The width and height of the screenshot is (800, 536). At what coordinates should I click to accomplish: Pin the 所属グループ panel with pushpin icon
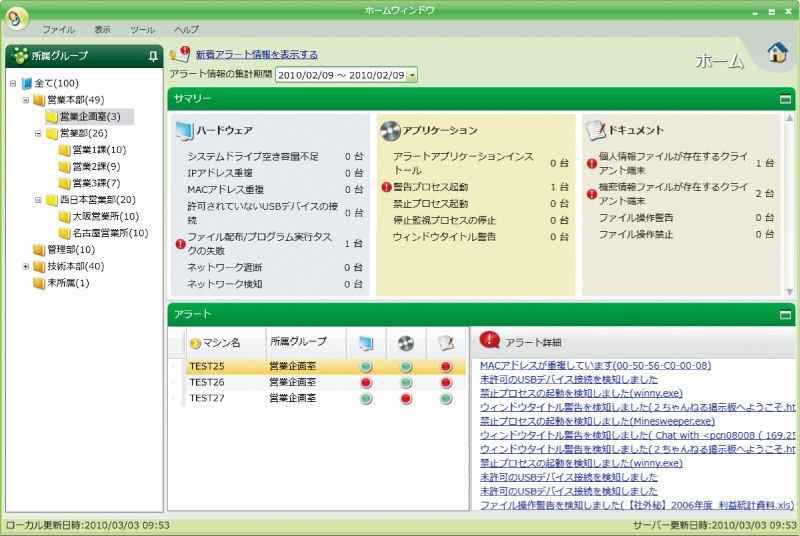[x=153, y=56]
